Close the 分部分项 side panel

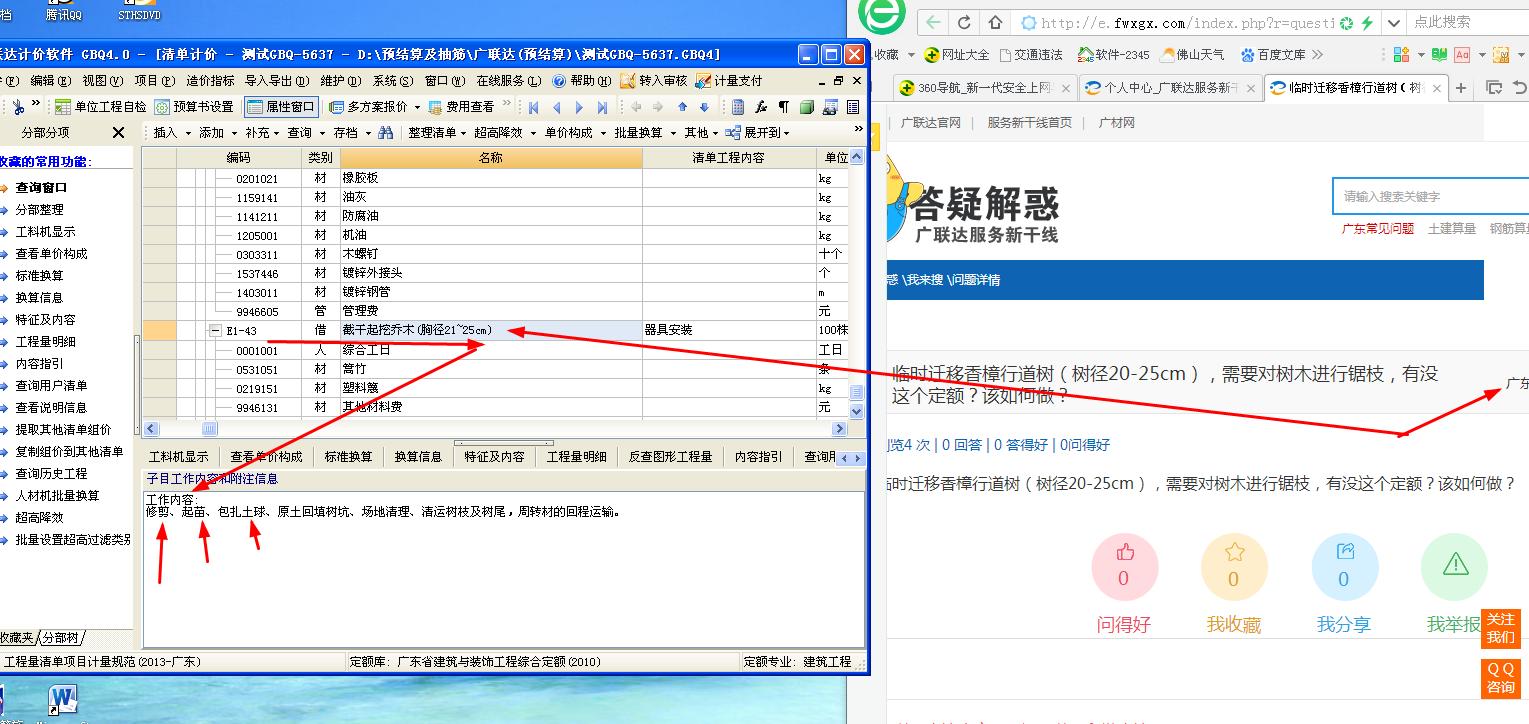pyautogui.click(x=118, y=132)
